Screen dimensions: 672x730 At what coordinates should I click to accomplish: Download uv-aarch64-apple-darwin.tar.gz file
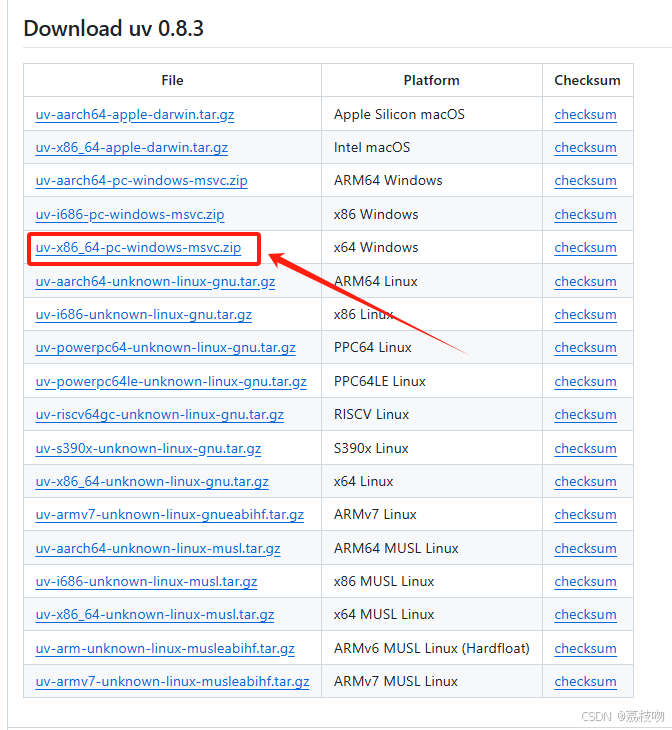pos(135,115)
